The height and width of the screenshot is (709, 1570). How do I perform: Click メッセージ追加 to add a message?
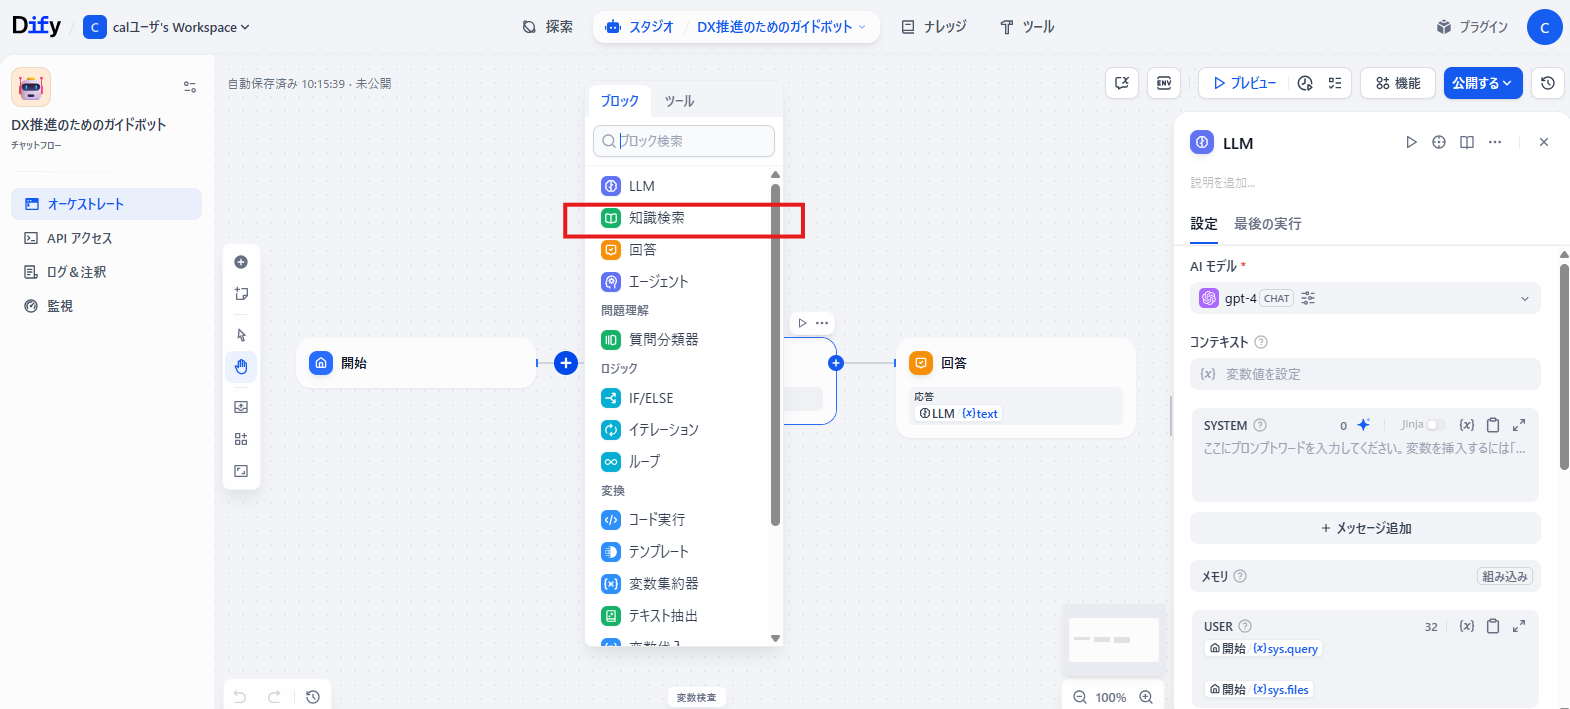point(1365,528)
